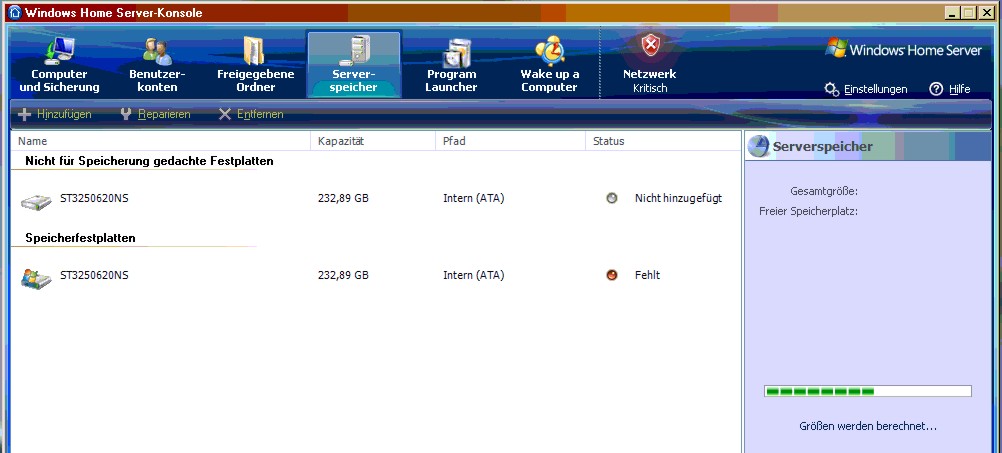Viewport: 1002px width, 453px height.
Task: Click the Windows Home Server logo
Action: coord(904,49)
